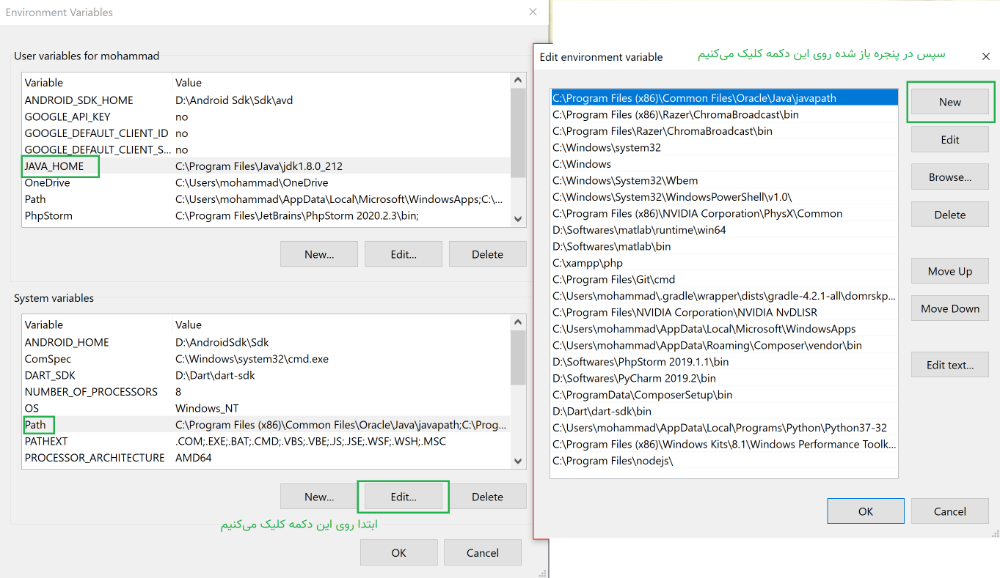Select the PROCESSOR_ARCHITECTURE system variable
1000x578 pixels.
(x=266, y=458)
